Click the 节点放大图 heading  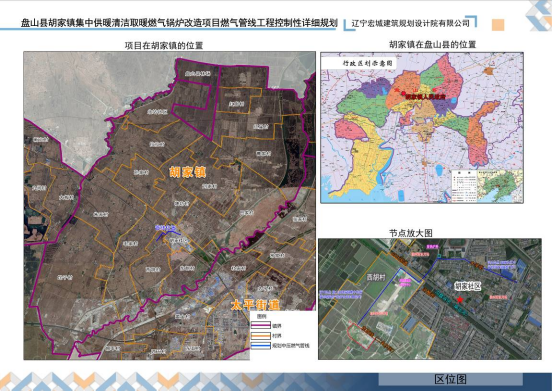click(x=411, y=233)
